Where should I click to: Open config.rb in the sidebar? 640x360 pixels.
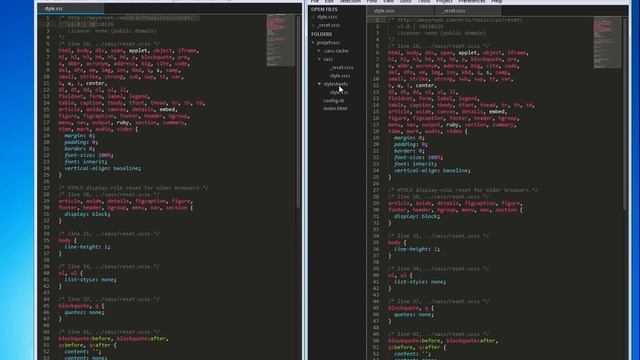coord(334,100)
